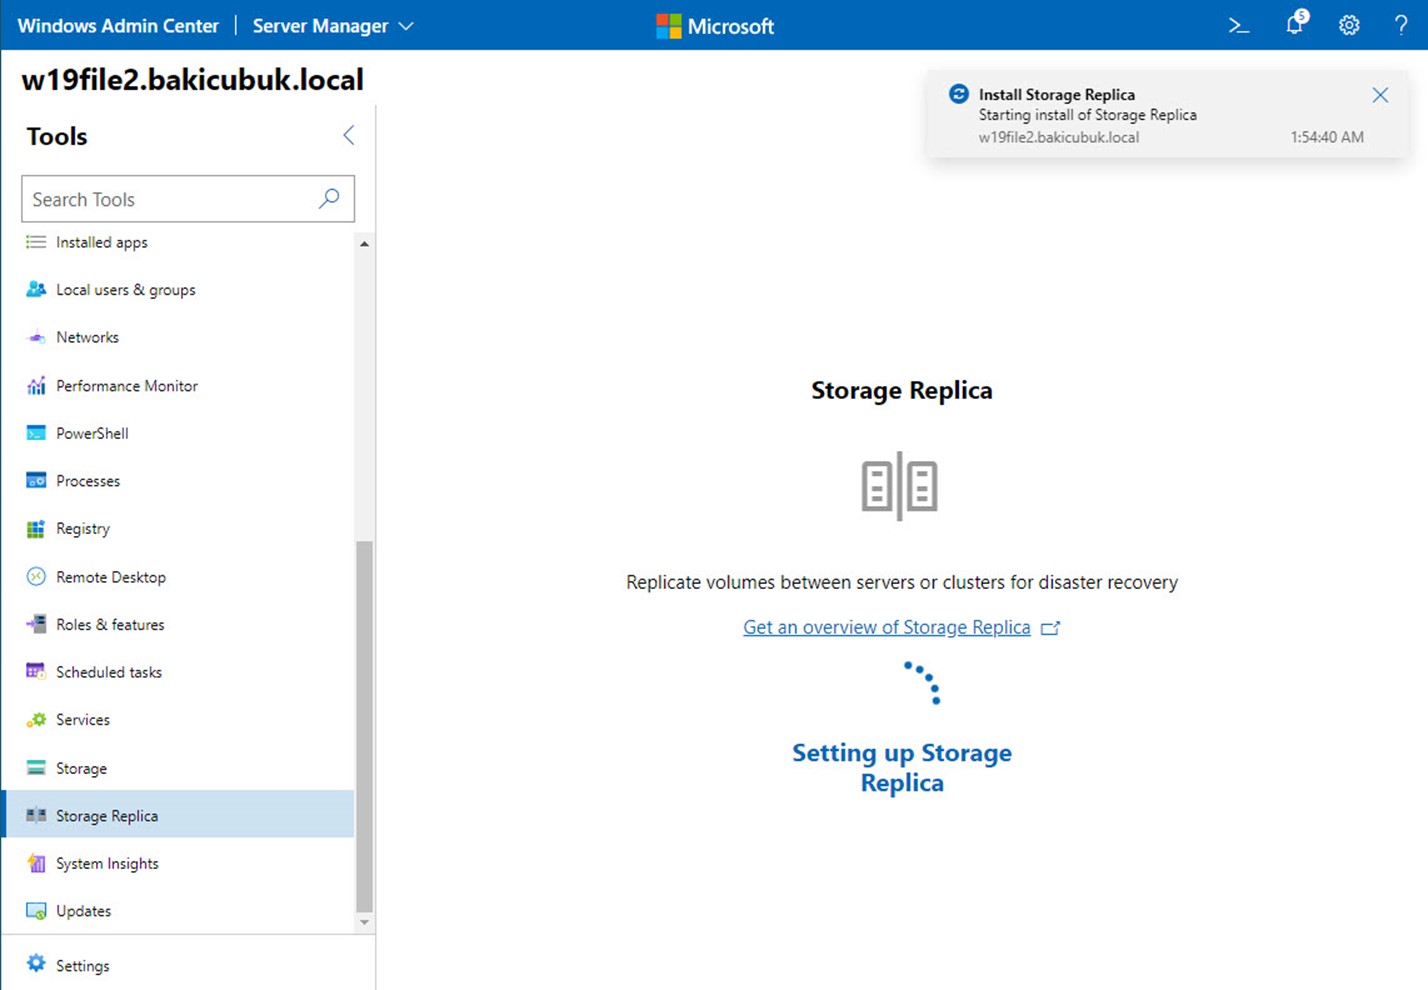Click the Roles & features icon
This screenshot has height=990, width=1428.
[36, 624]
